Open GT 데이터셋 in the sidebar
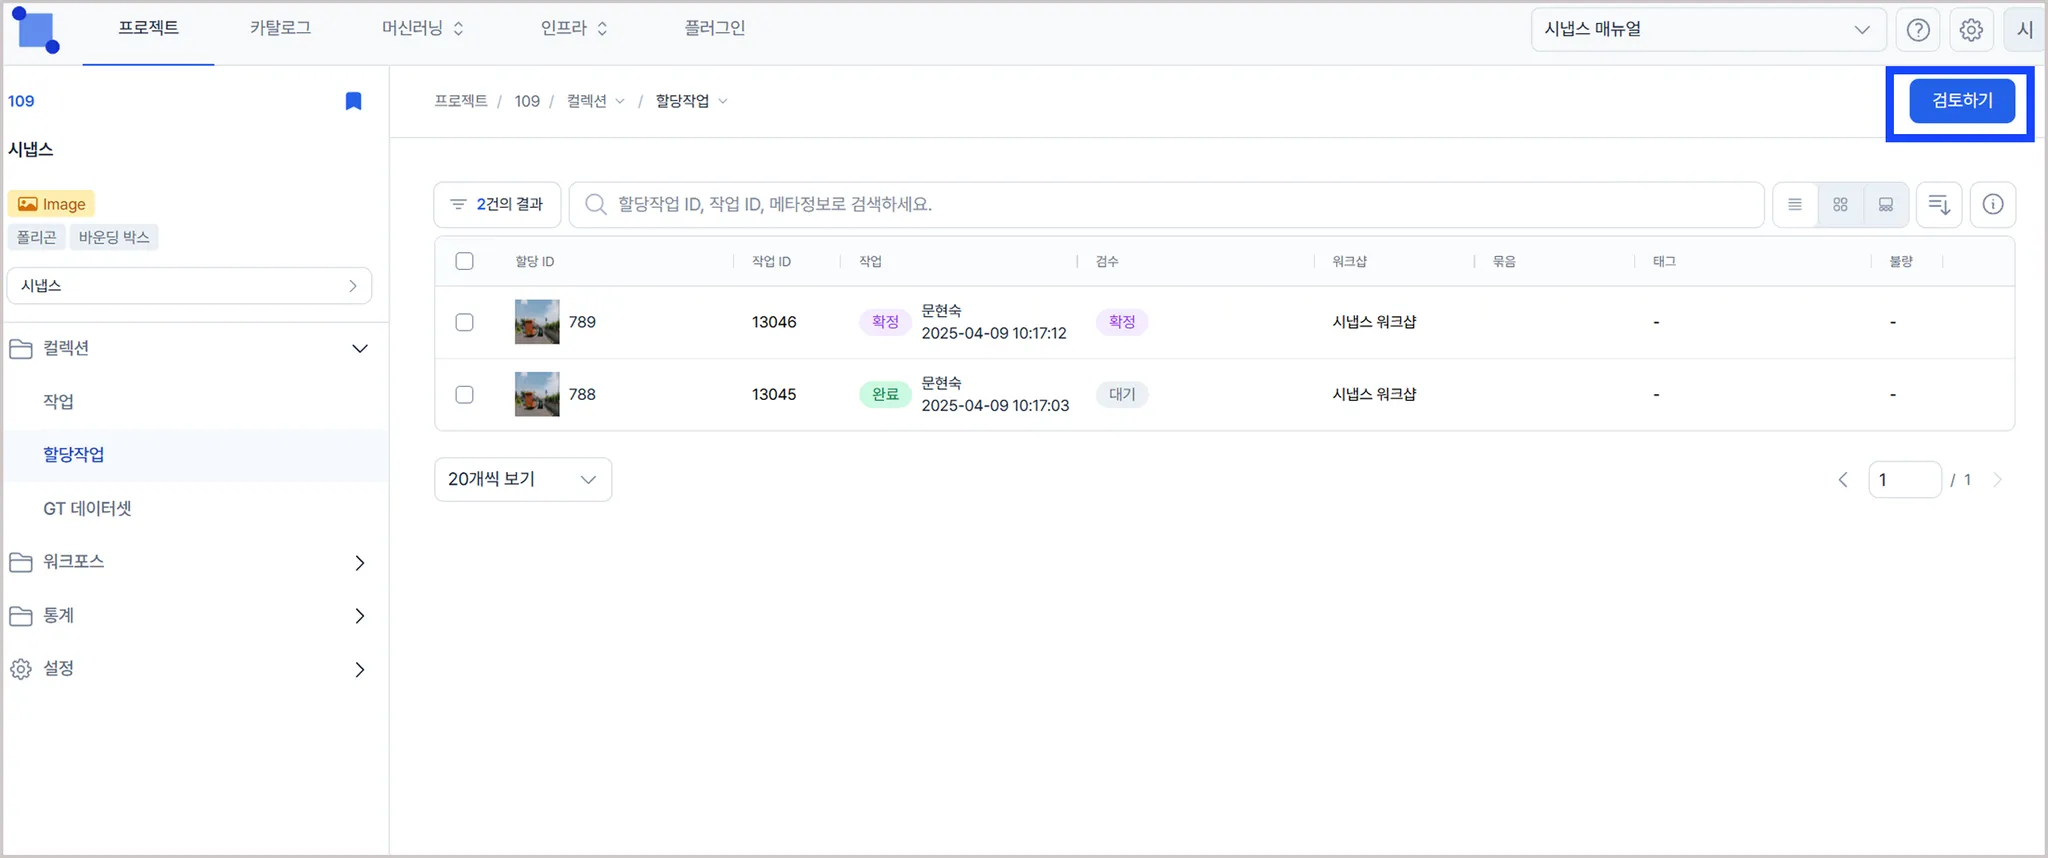This screenshot has height=858, width=2048. 87,509
